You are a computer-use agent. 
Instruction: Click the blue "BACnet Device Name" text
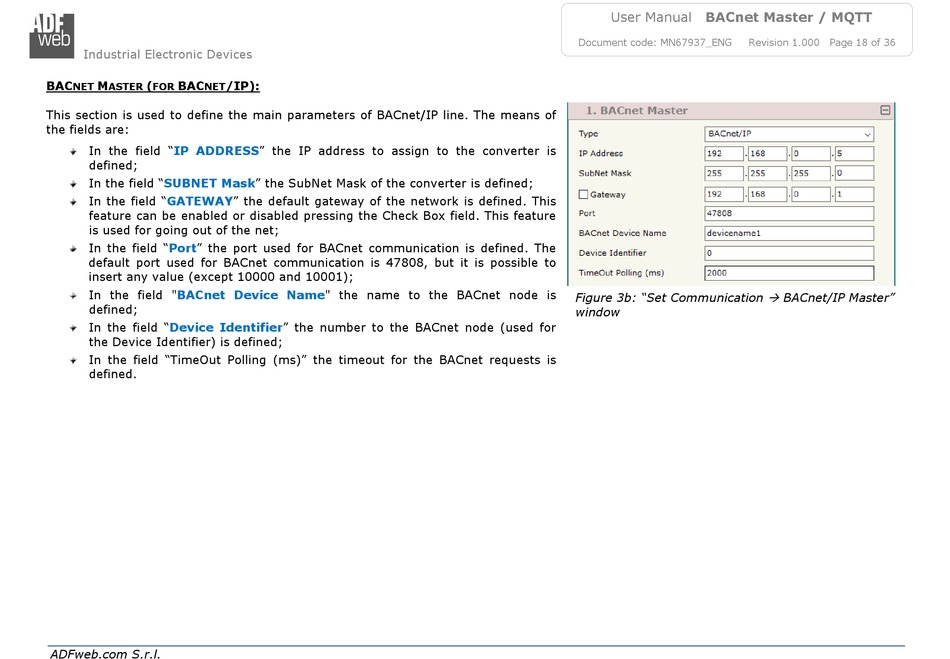251,295
